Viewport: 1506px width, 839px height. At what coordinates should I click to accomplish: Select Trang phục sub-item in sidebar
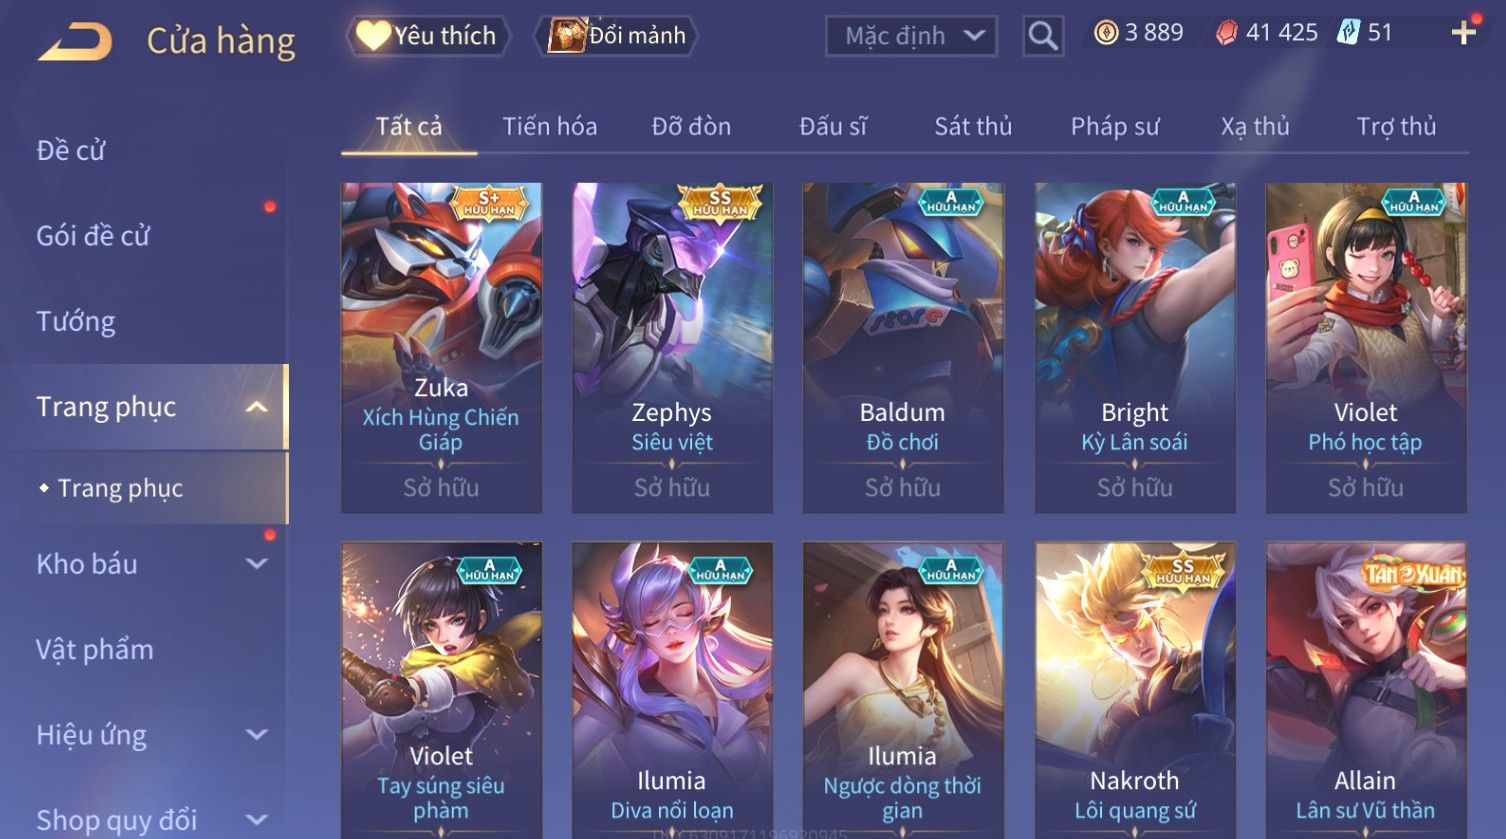point(120,488)
